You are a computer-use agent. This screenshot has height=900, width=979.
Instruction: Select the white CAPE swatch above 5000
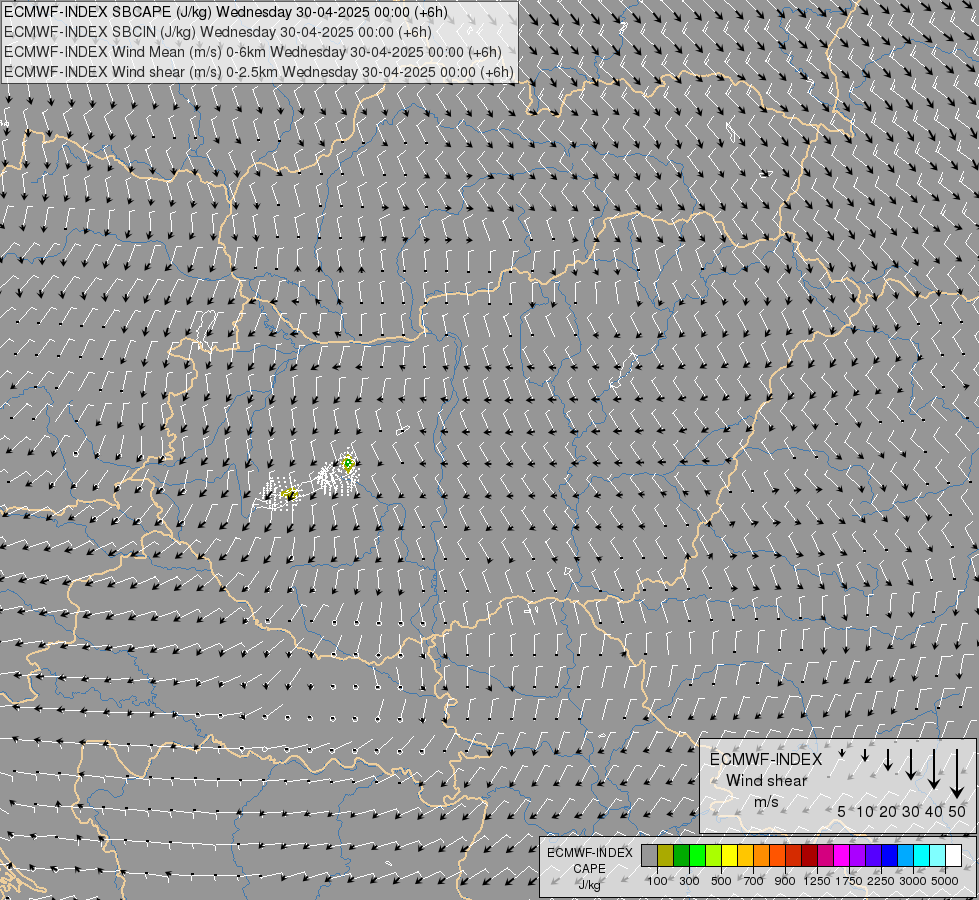tap(954, 856)
